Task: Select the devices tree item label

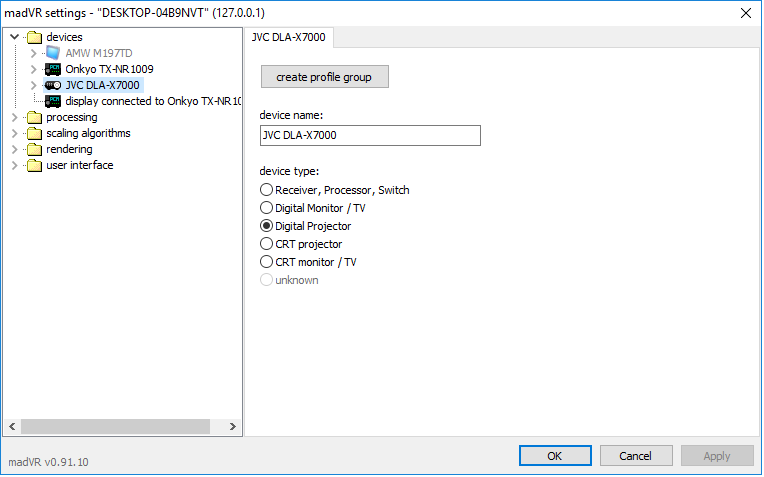Action: [x=64, y=37]
